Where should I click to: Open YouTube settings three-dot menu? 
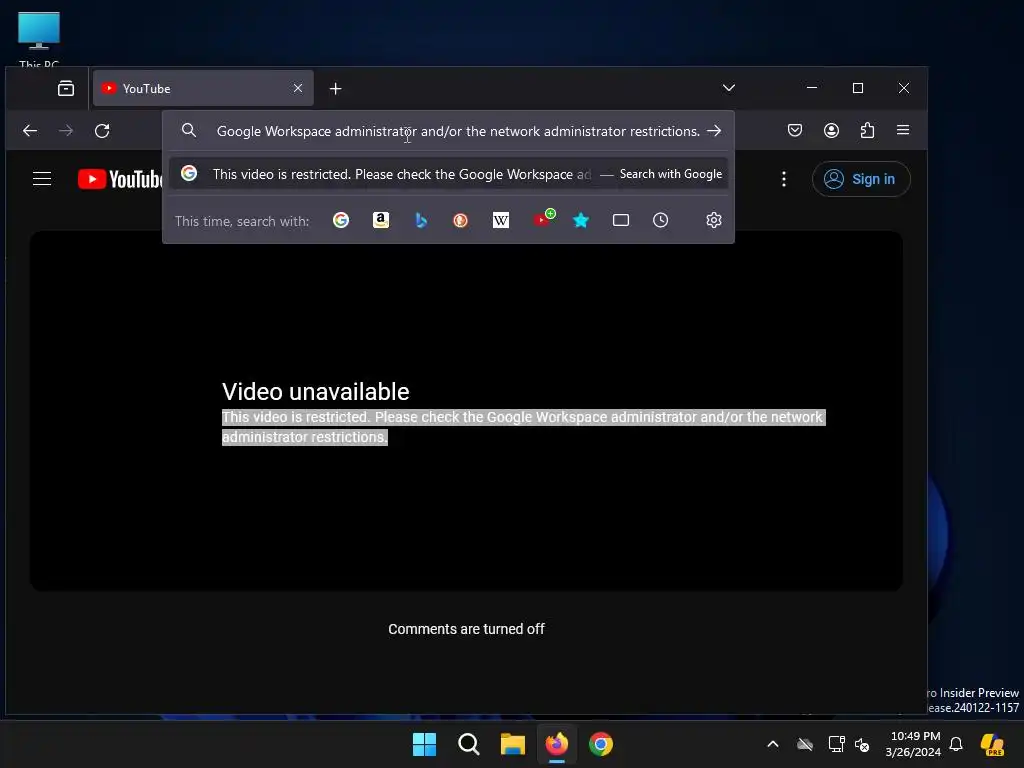tap(784, 179)
